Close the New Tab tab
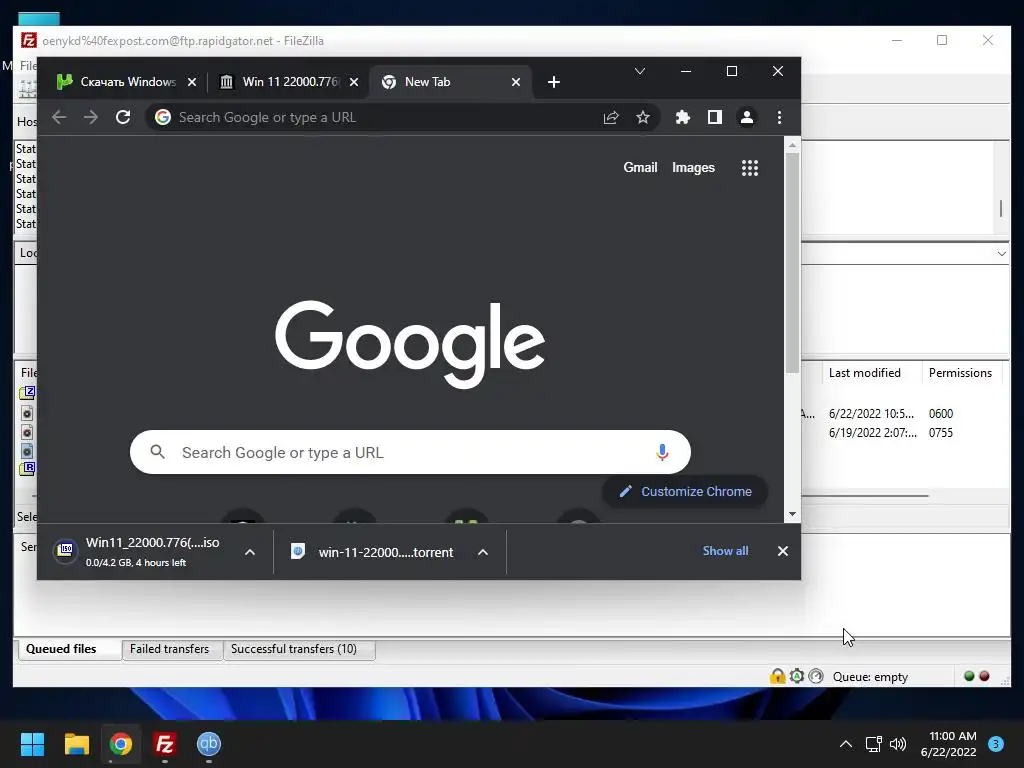The width and height of the screenshot is (1024, 768). pos(516,82)
